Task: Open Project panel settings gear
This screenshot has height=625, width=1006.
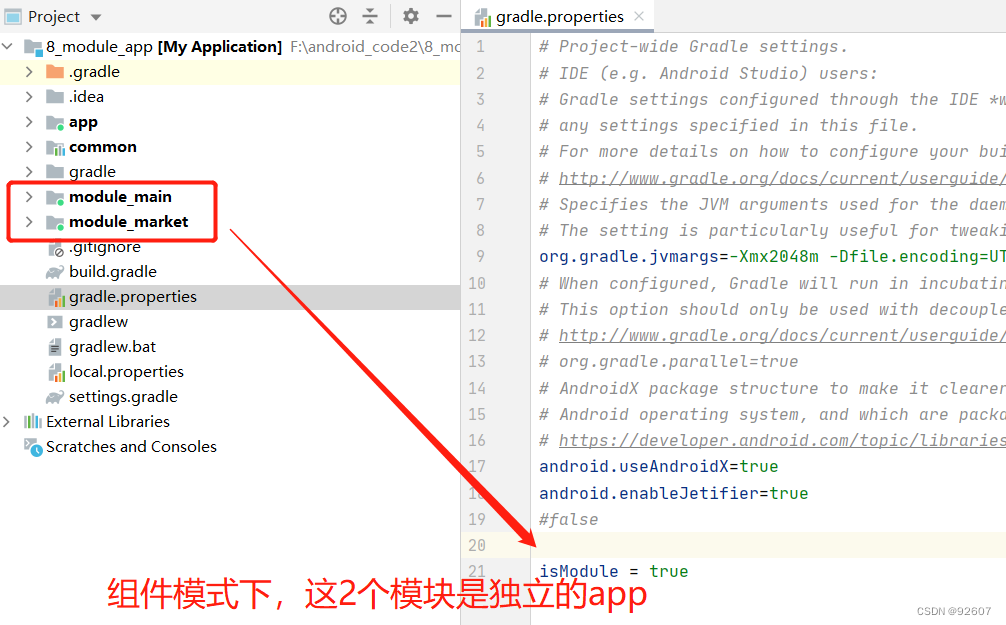Action: pyautogui.click(x=411, y=16)
